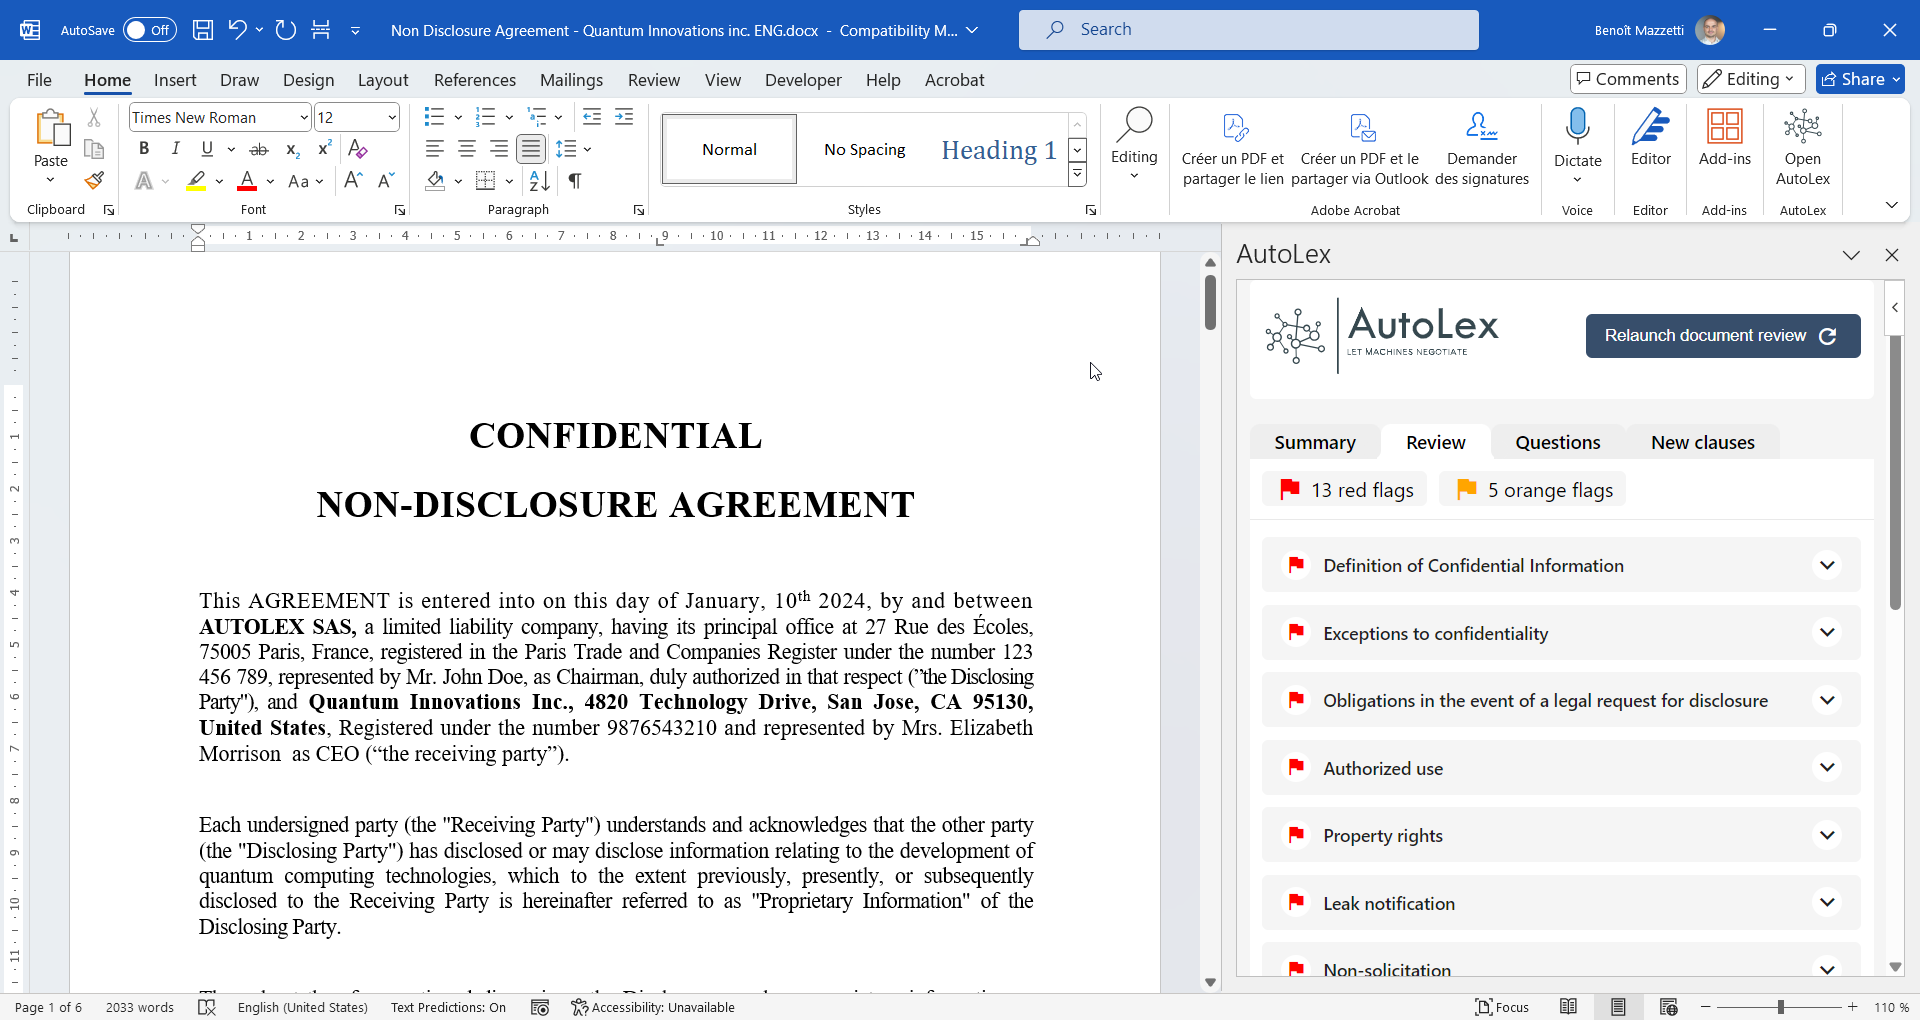Click the Format Painter brush
This screenshot has width=1920, height=1020.
coord(94,181)
